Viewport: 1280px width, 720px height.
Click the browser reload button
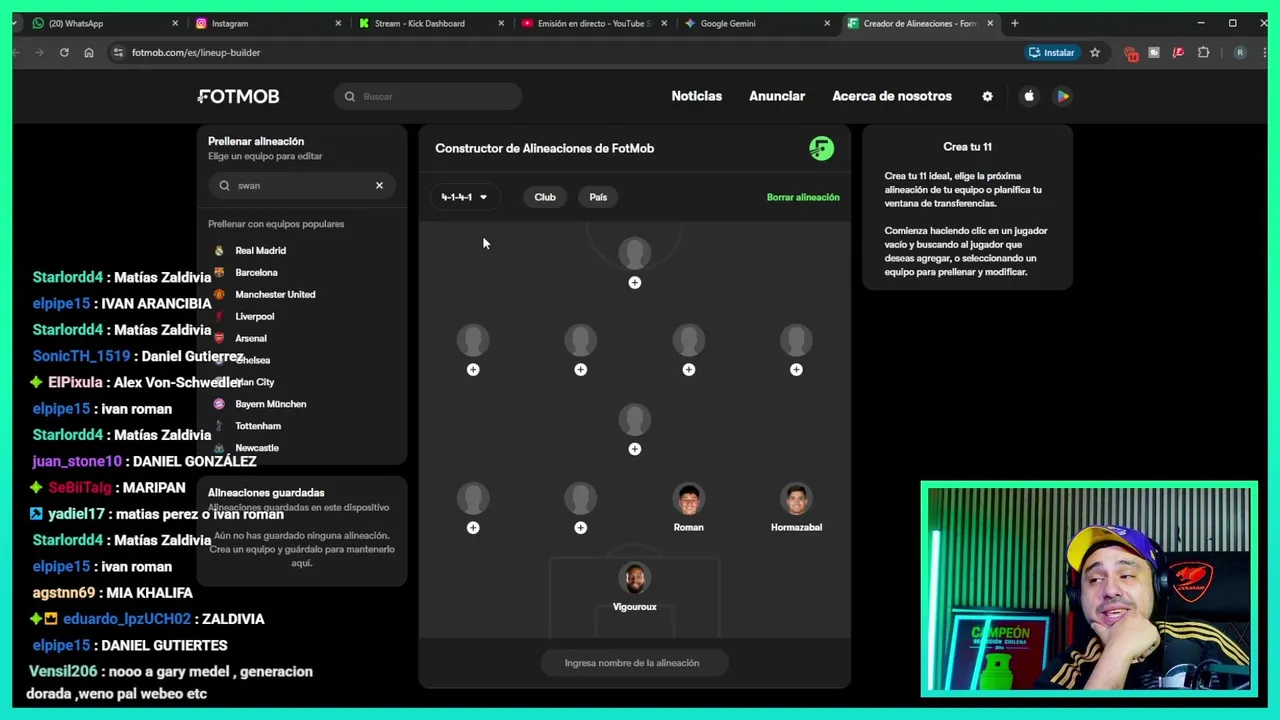pos(64,52)
